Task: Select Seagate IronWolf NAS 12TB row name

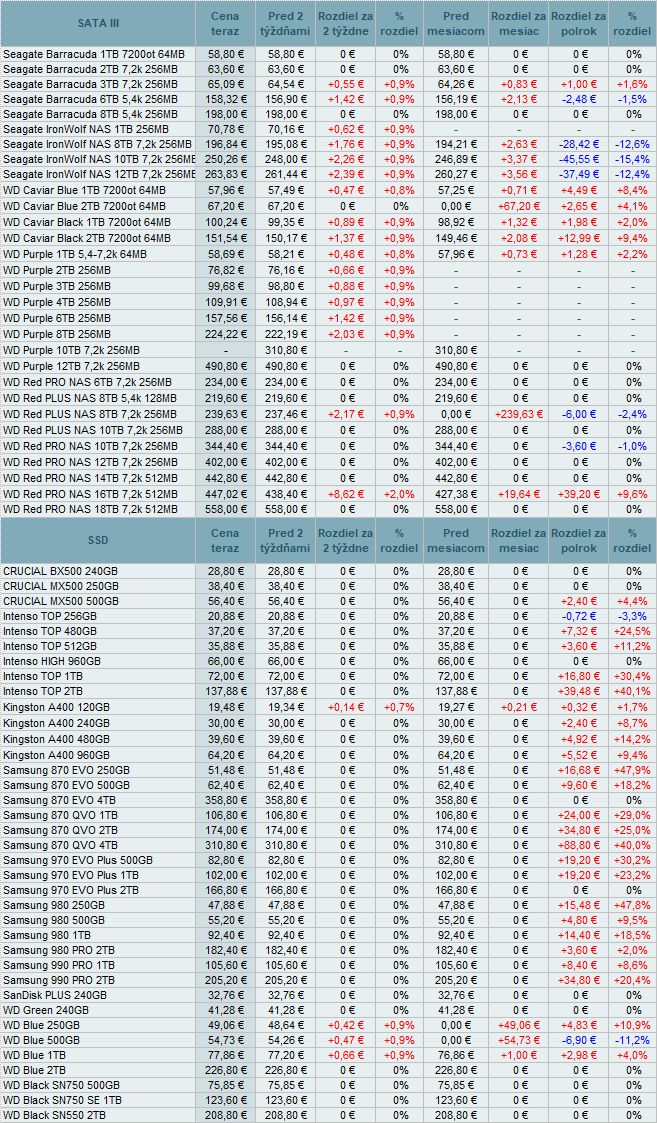Action: (98, 174)
